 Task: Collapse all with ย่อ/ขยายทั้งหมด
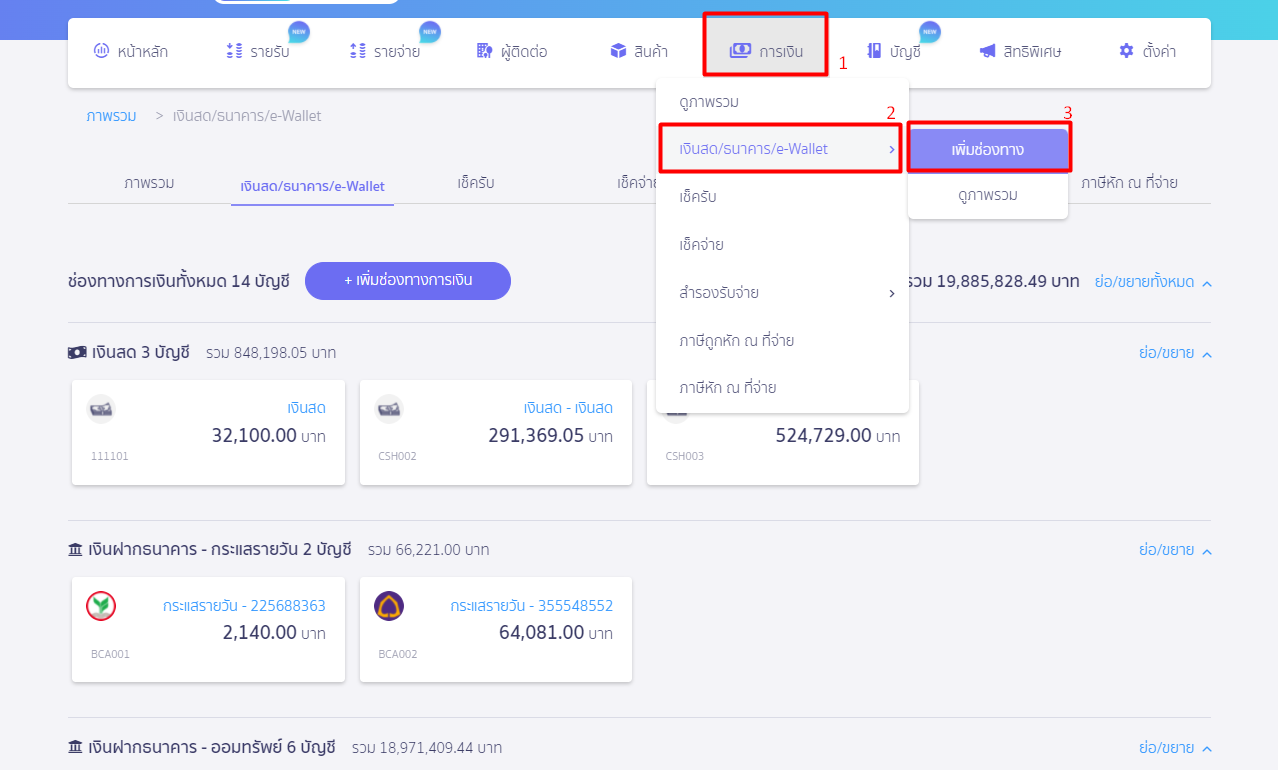1154,282
